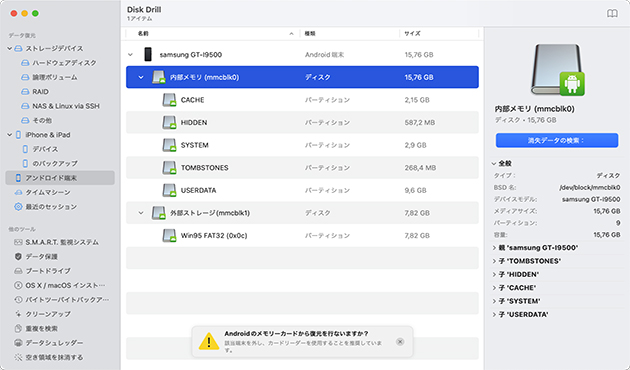Select ハードウェアディスク in sidebar

pyautogui.click(x=64, y=63)
